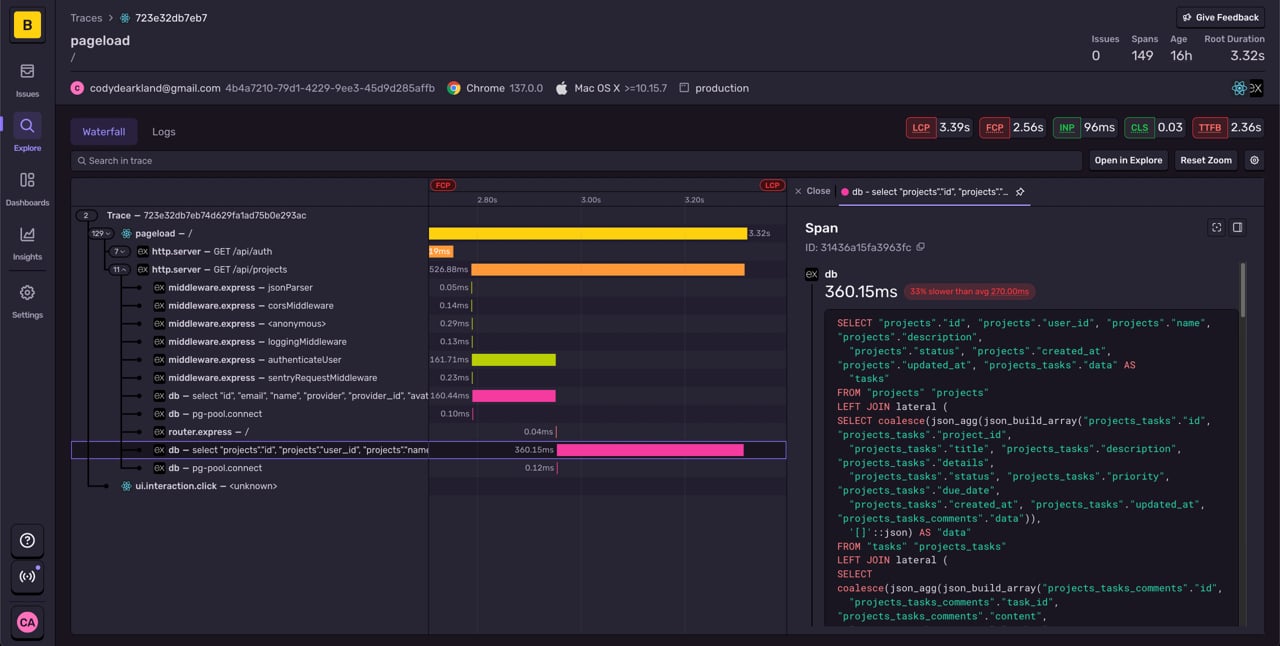Click the Open in Explore button

pos(1128,160)
